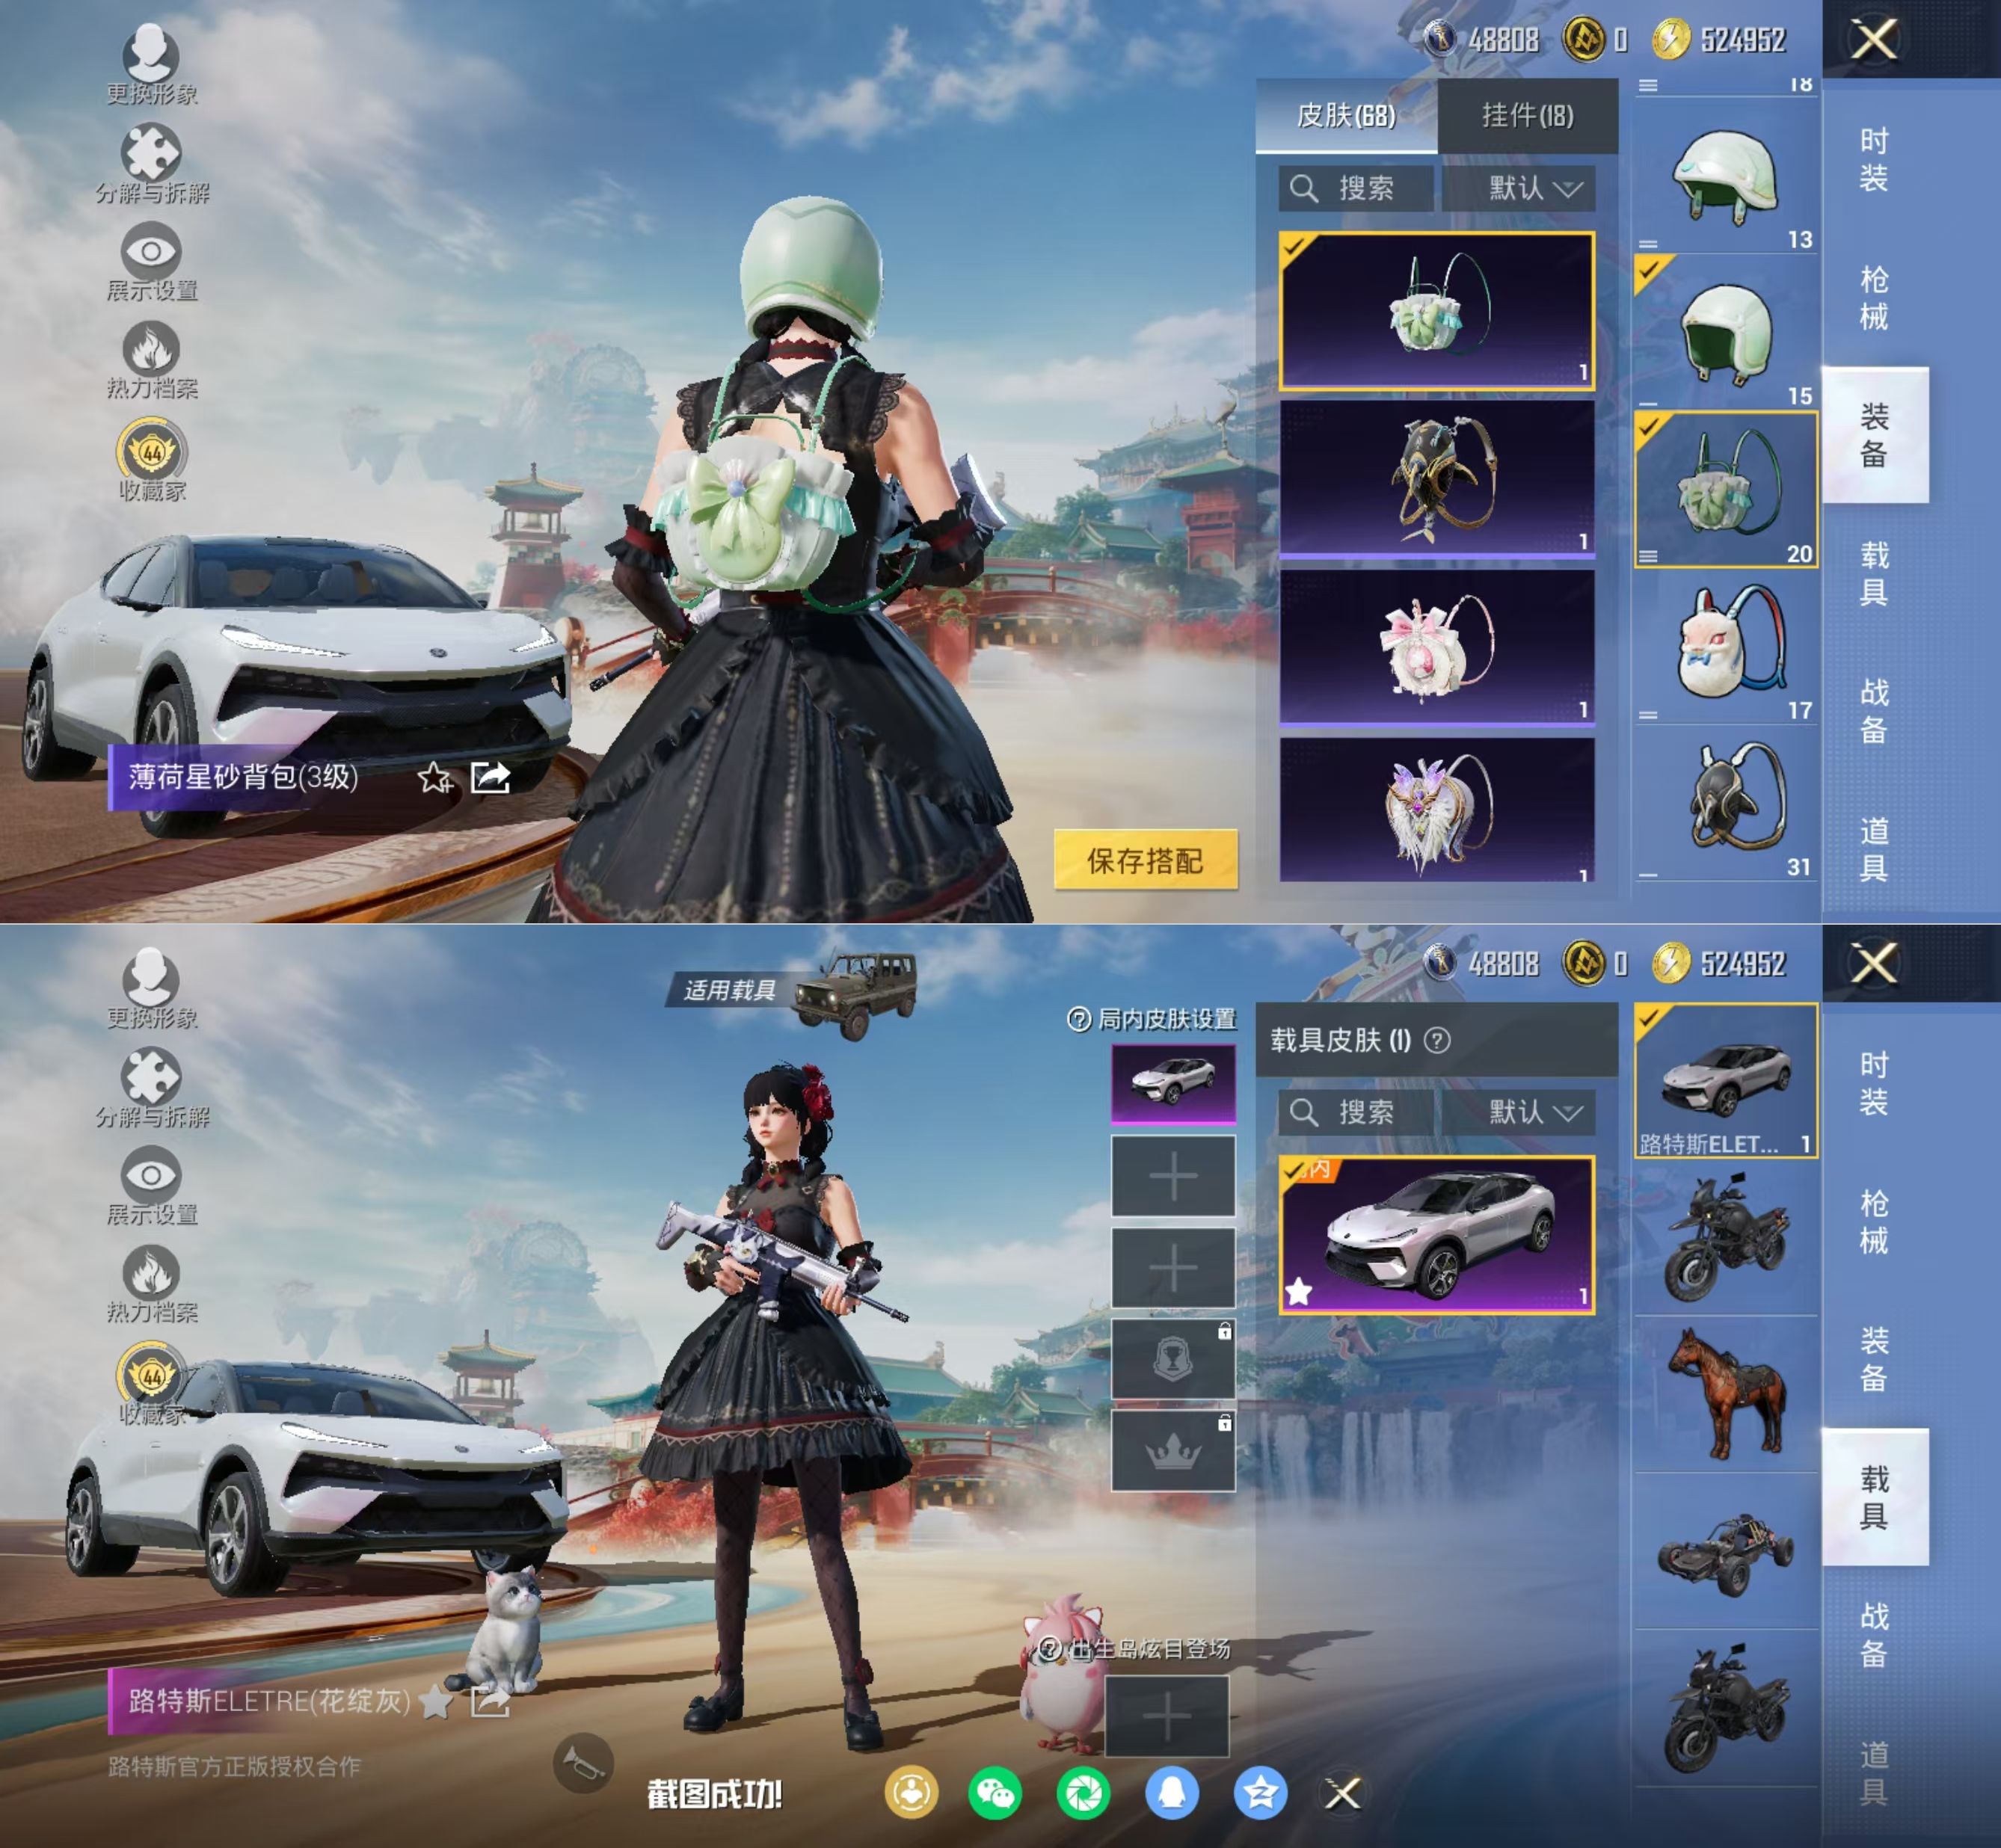Select the 皮肤(68) tab
The width and height of the screenshot is (2001, 1848).
(x=1346, y=116)
